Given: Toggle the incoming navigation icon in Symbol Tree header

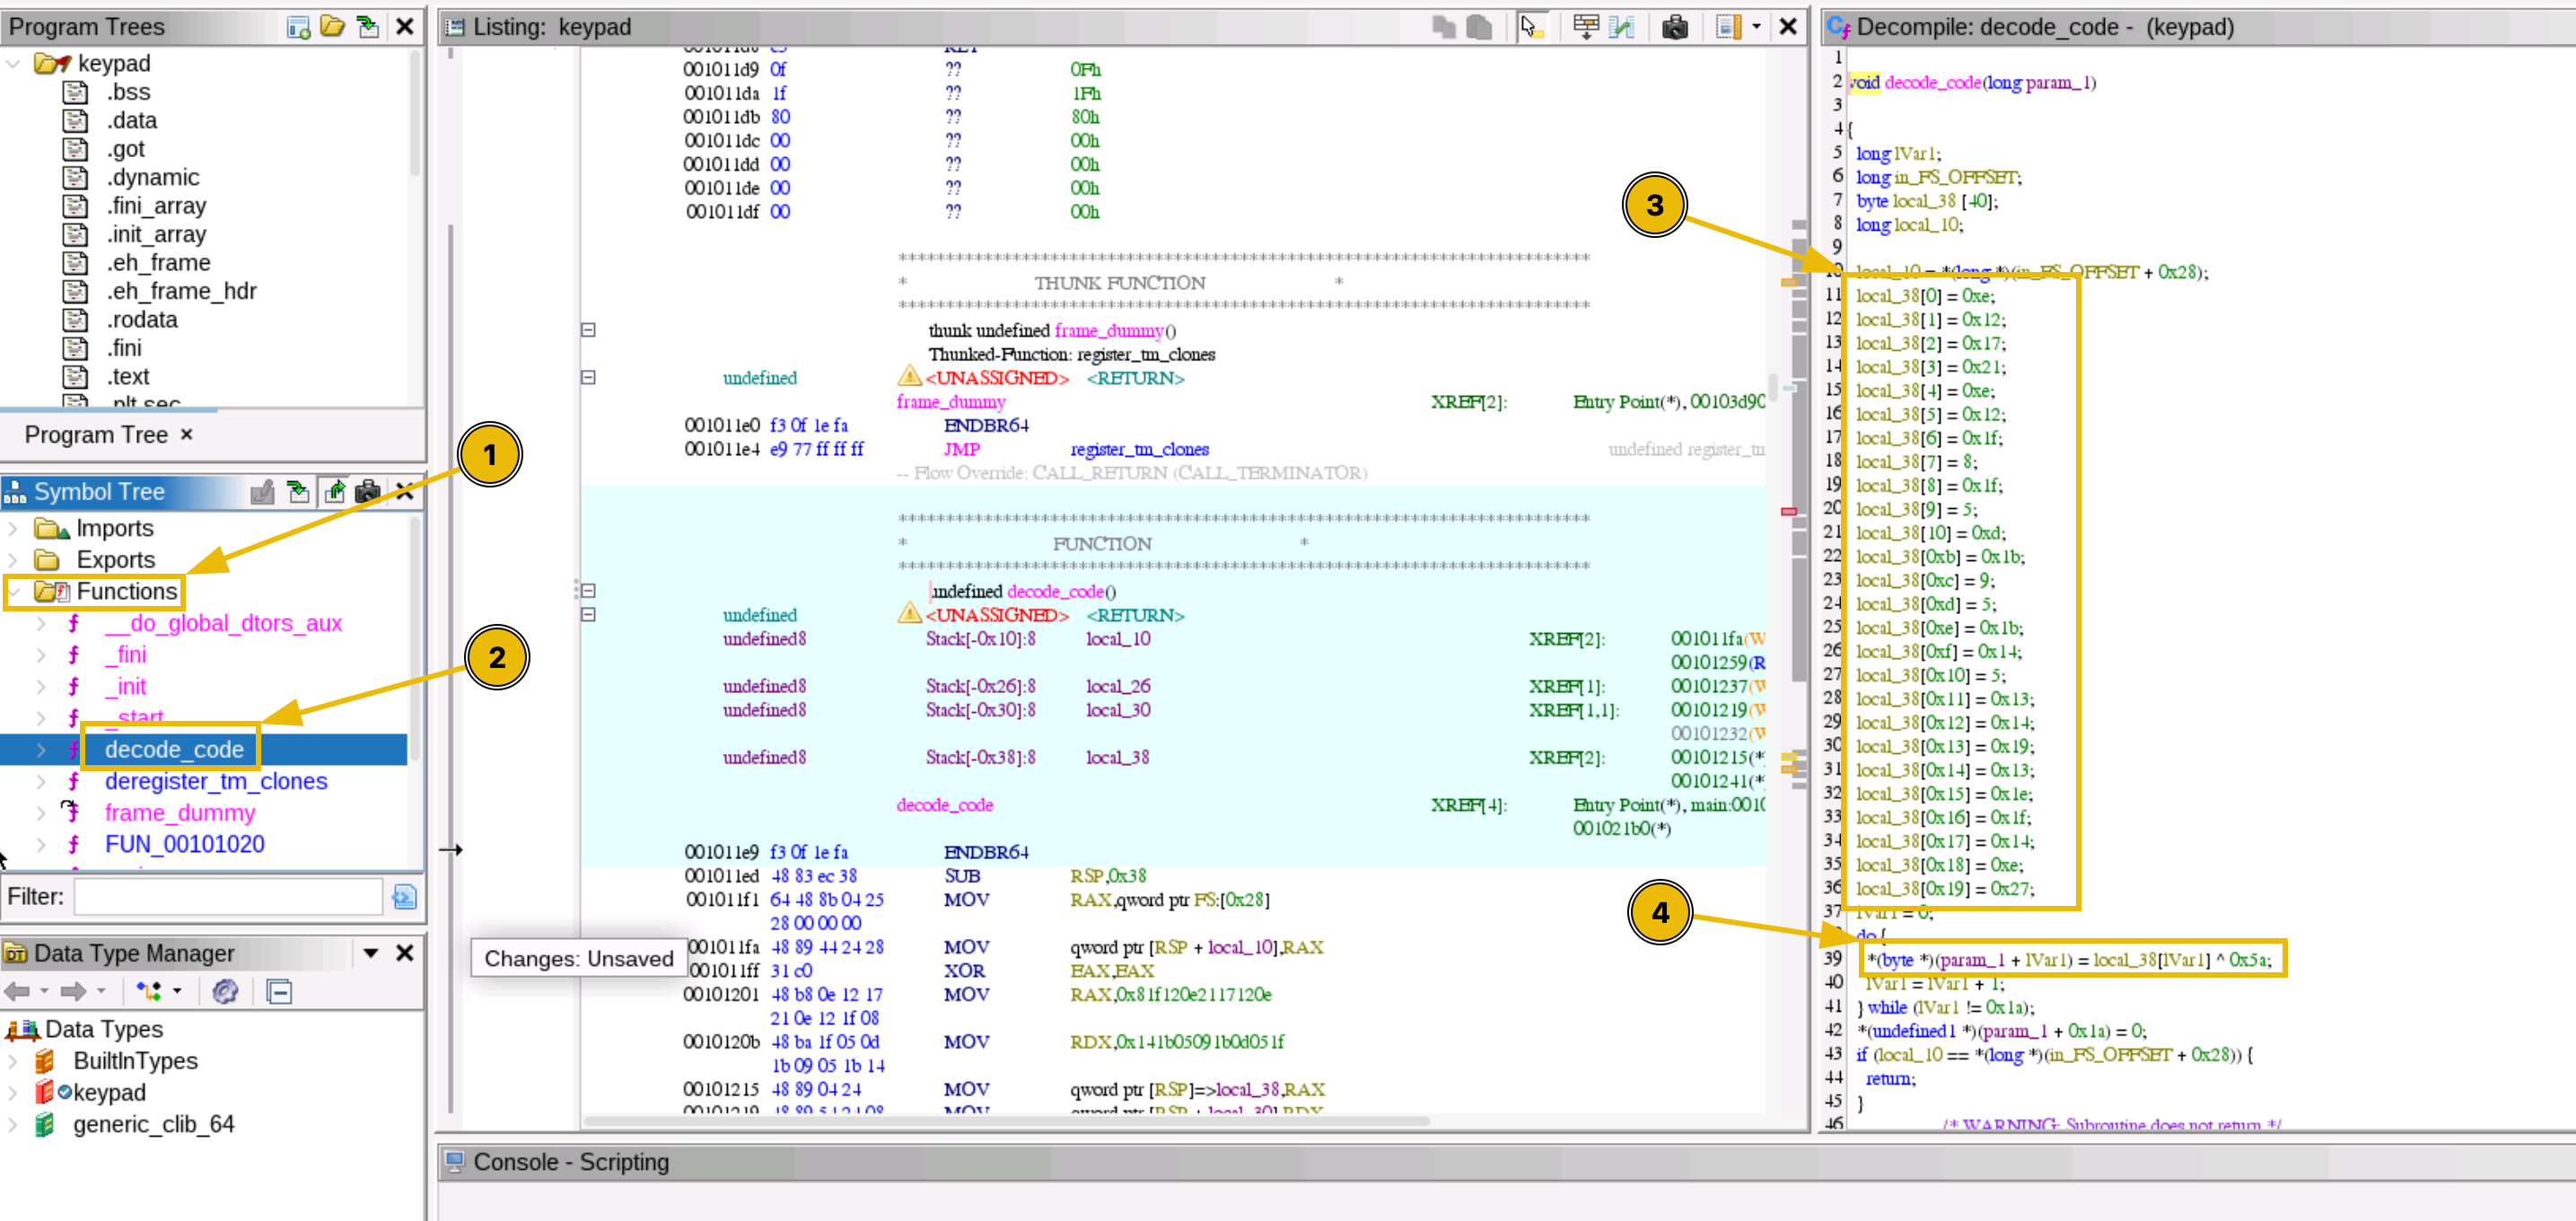Looking at the screenshot, I should pos(298,492).
